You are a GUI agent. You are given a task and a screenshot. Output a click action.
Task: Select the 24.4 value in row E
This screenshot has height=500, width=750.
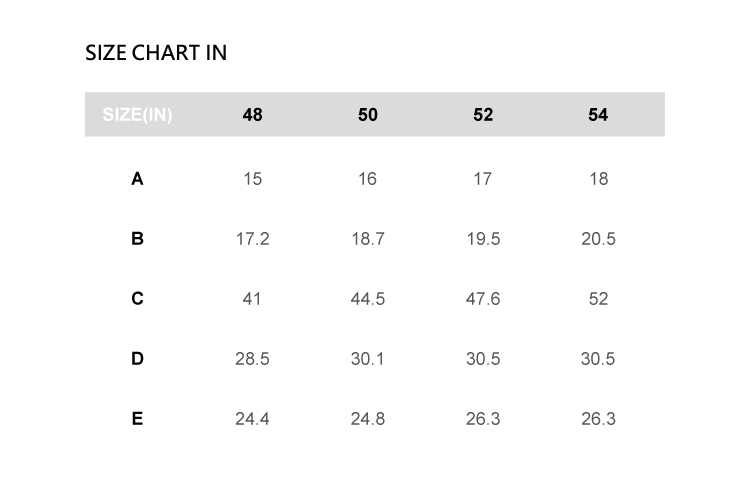pyautogui.click(x=252, y=419)
